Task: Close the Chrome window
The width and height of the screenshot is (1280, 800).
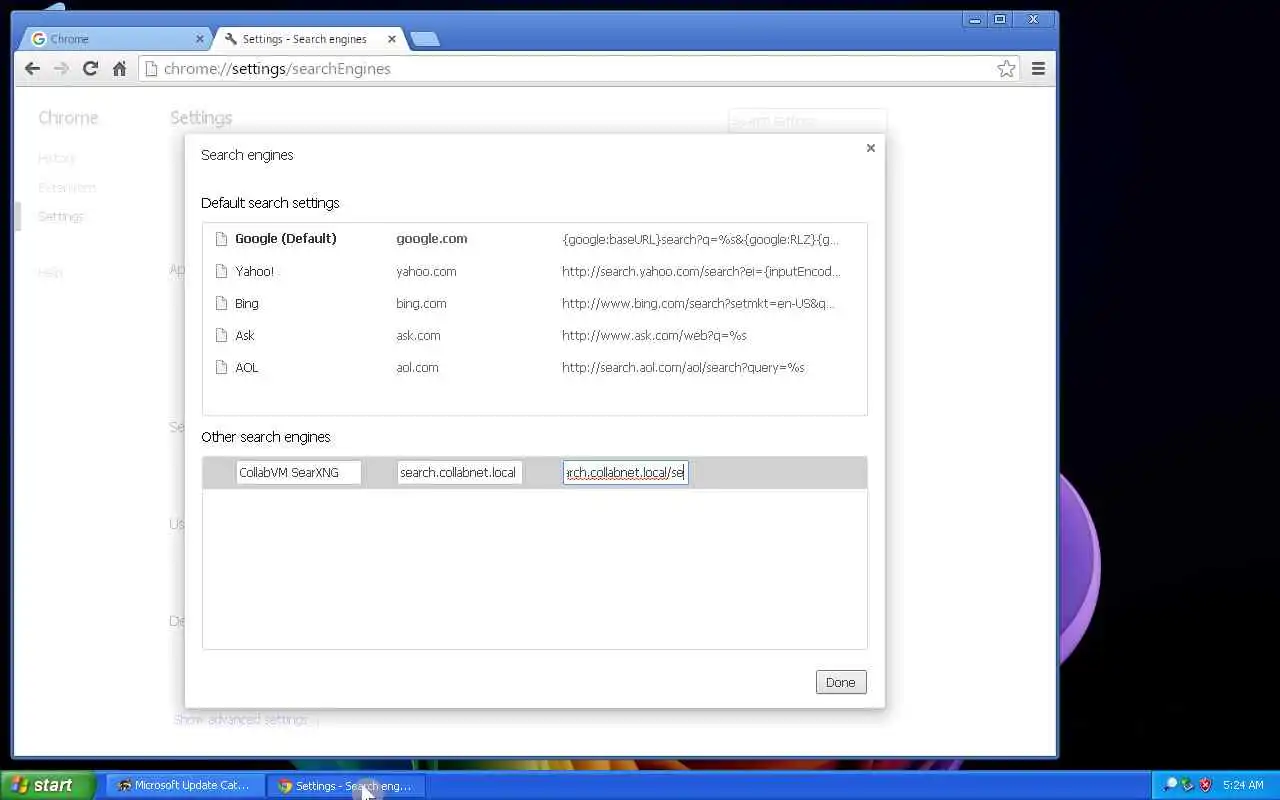Action: [1033, 19]
